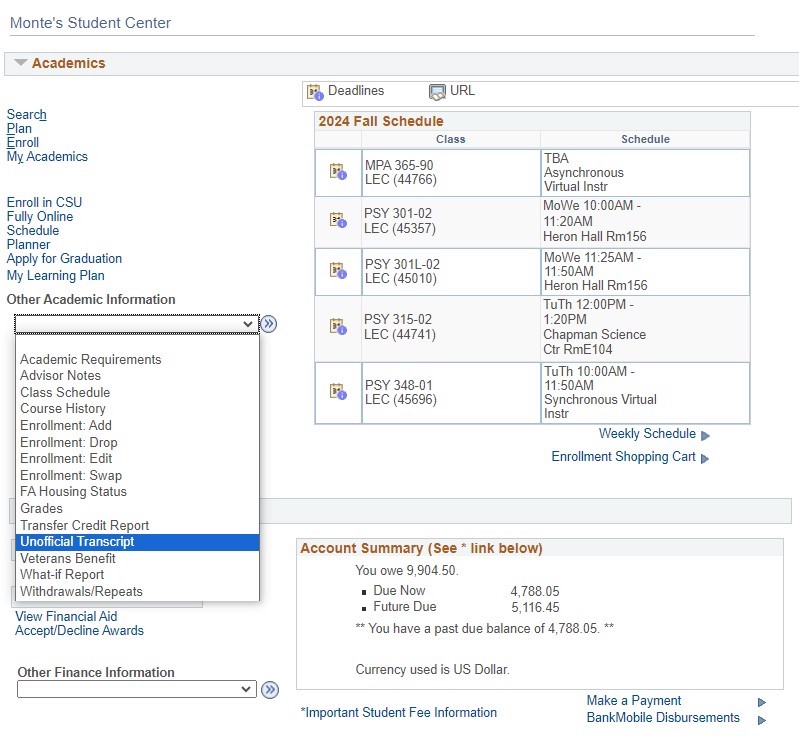Open the Search link
The image size is (799, 746).
point(26,115)
